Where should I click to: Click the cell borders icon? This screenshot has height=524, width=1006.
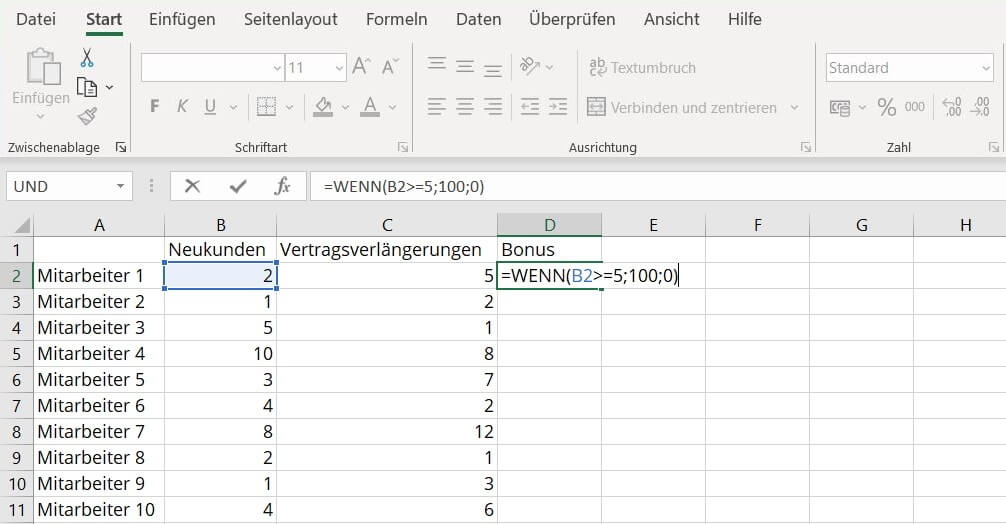point(266,106)
